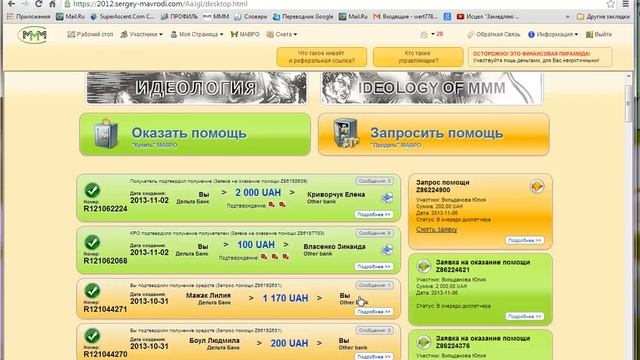Click Что такое инвайт и реферальная ссылка button

click(x=322, y=57)
